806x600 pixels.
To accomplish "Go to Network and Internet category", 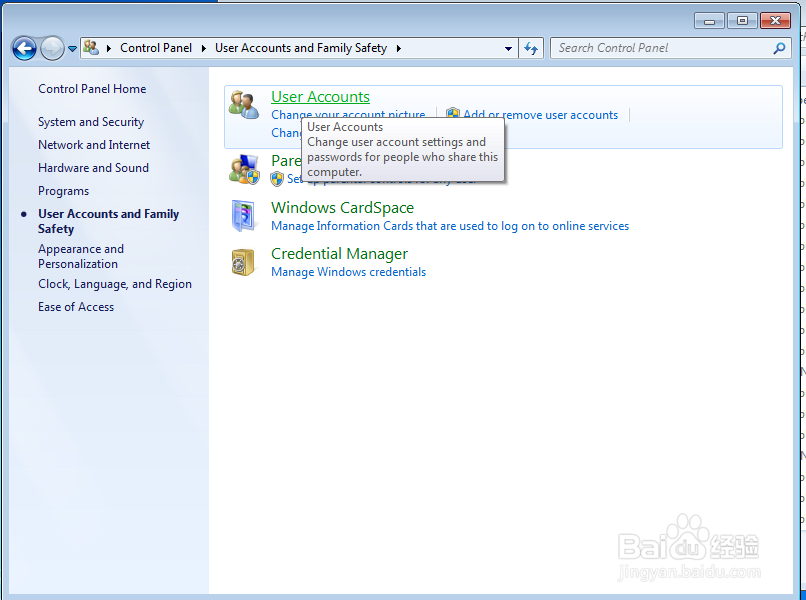I will (94, 145).
